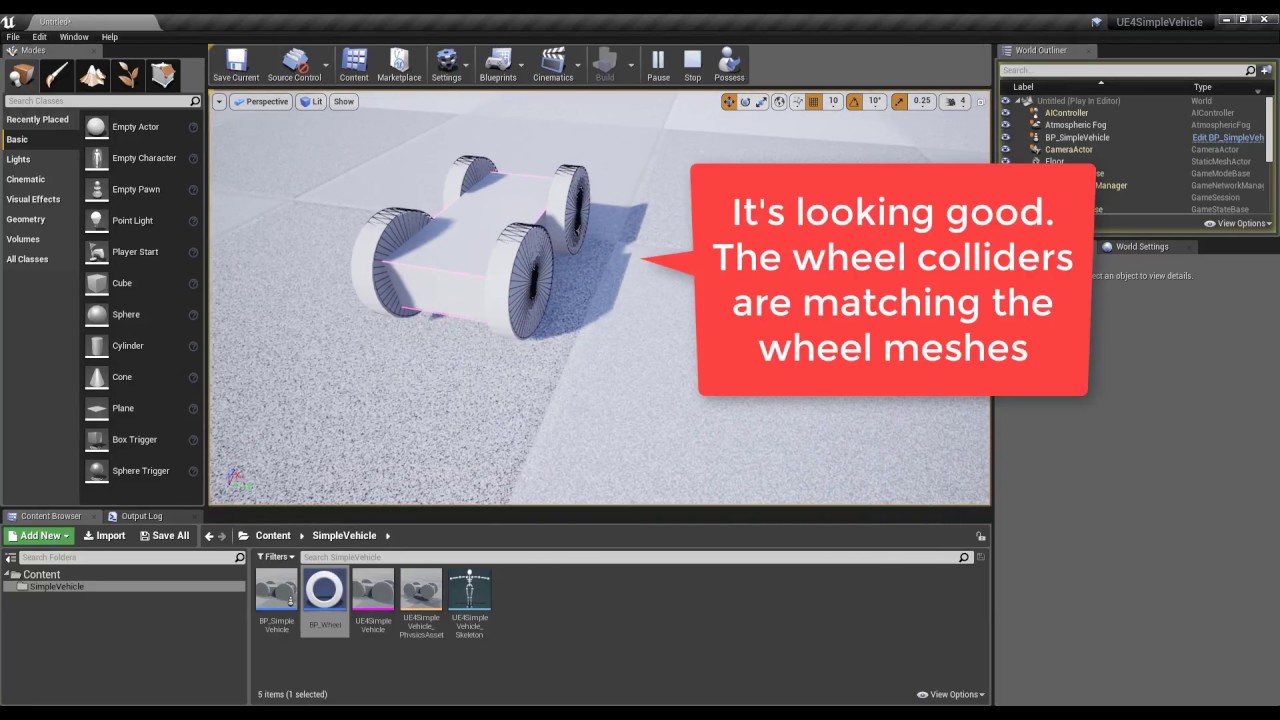
Task: Open Content Browser View Options
Action: point(951,694)
